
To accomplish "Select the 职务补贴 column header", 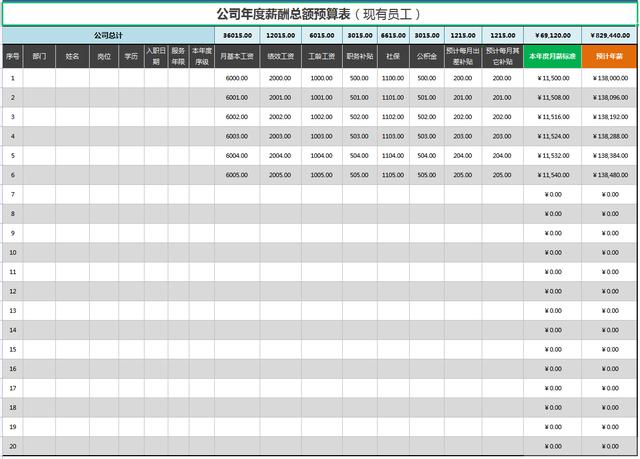I will [360, 56].
